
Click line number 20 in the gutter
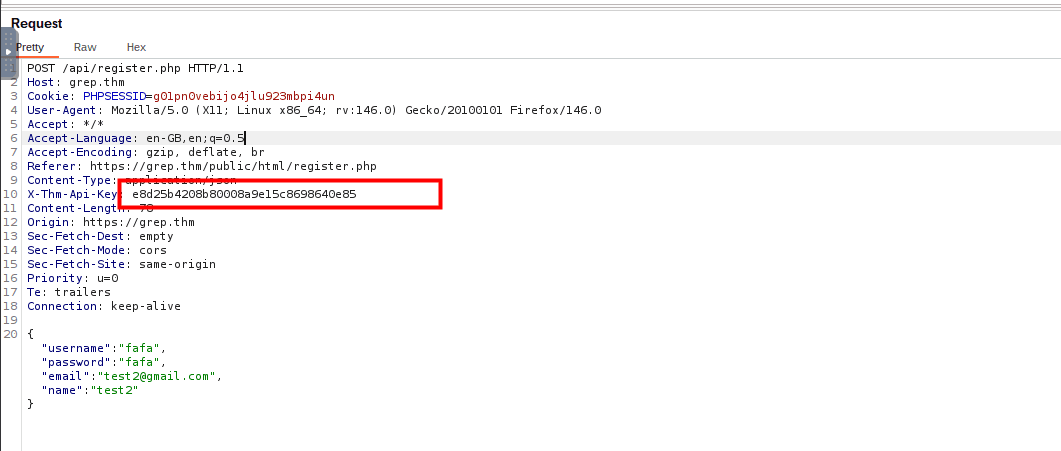pos(11,334)
